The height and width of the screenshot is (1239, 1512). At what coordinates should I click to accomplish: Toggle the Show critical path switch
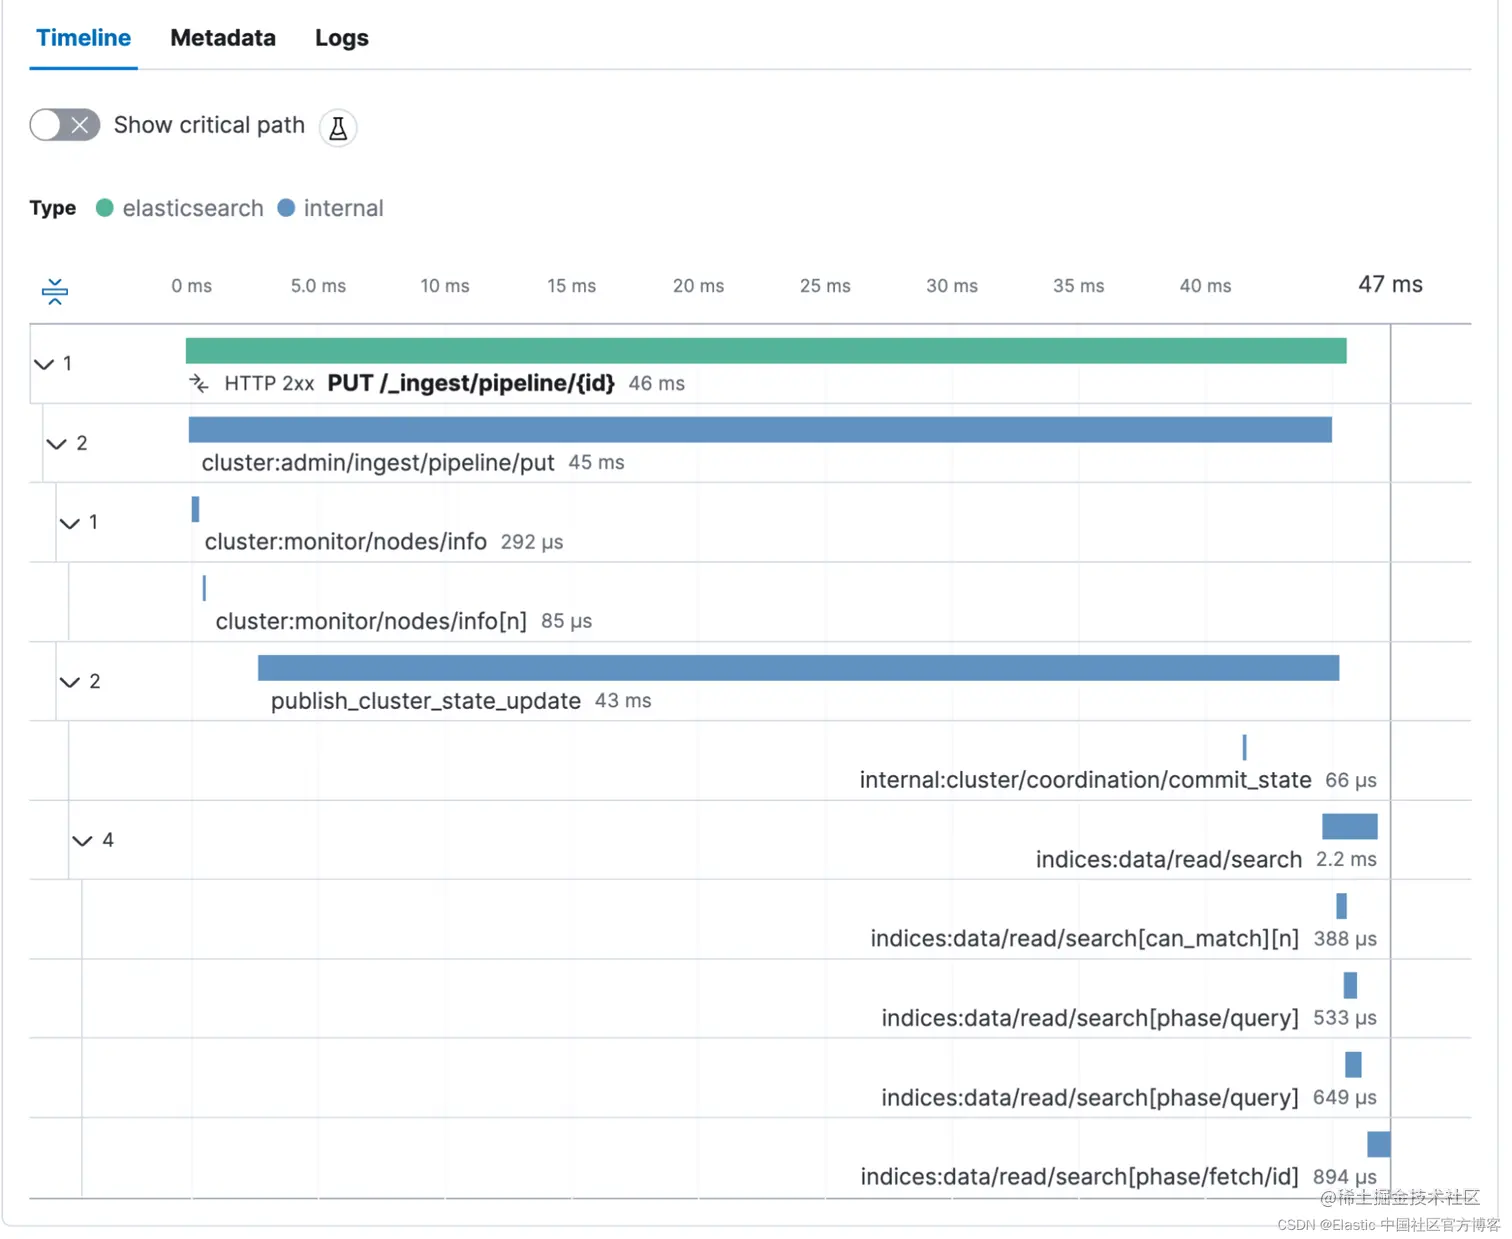65,125
